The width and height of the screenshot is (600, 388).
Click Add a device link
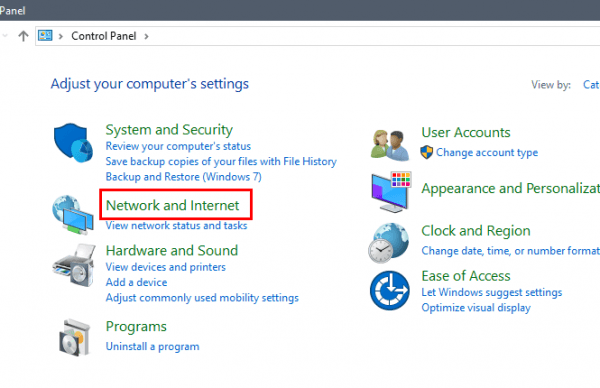tap(137, 282)
